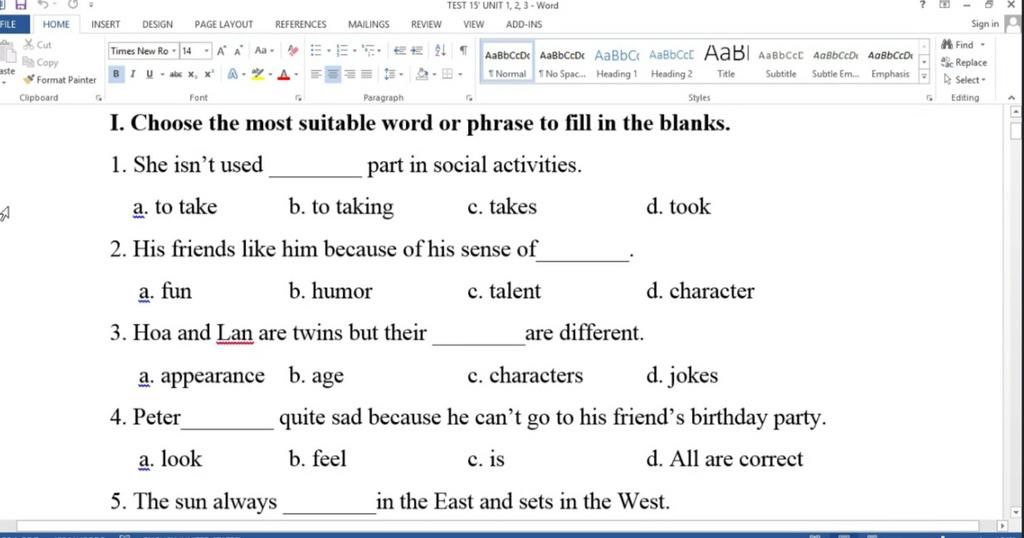This screenshot has height=538, width=1024.
Task: Click Decrease Indent icon
Action: pyautogui.click(x=400, y=50)
